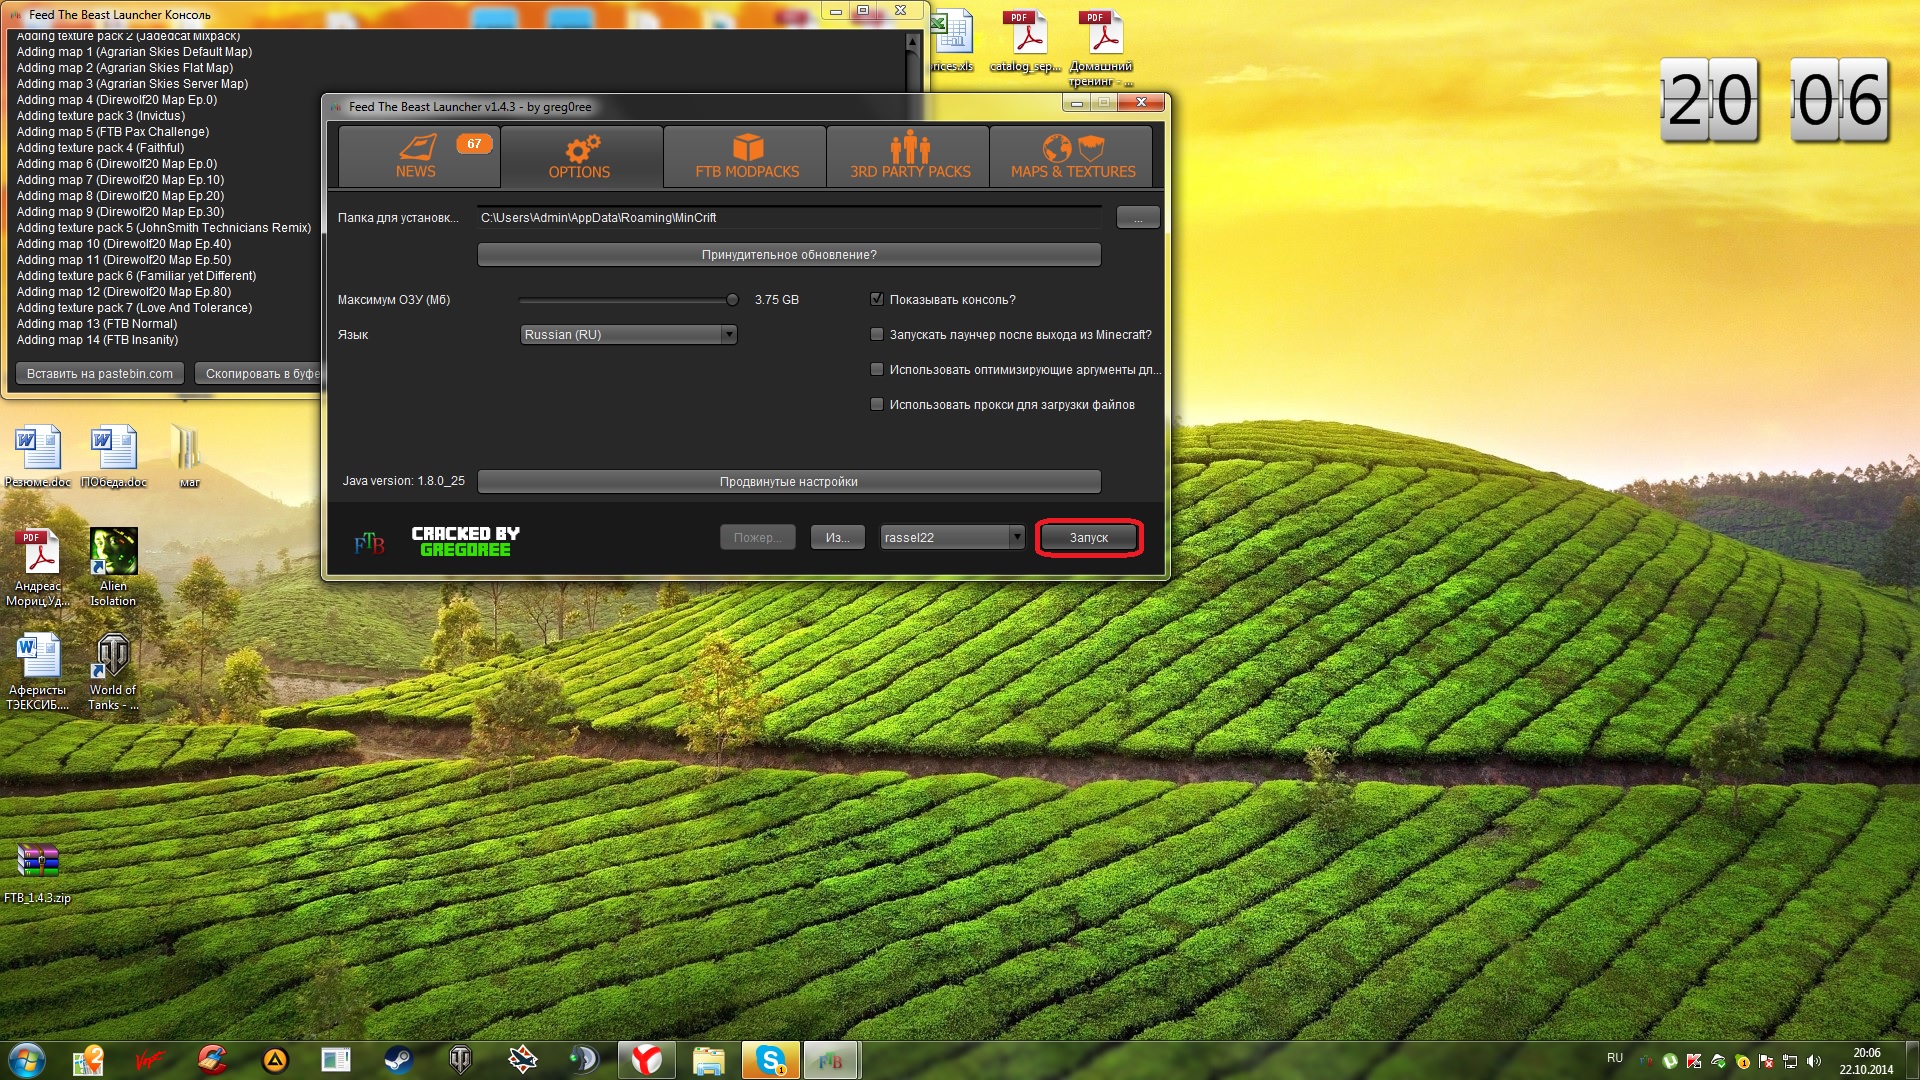Open the red Virgin-style taskbar shortcut

[150, 1060]
